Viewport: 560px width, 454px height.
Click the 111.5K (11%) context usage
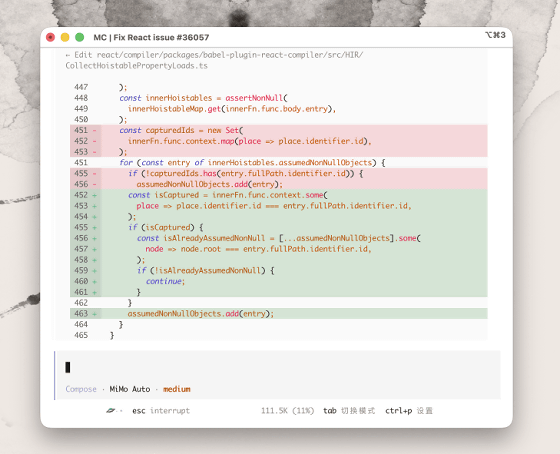[x=288, y=411]
